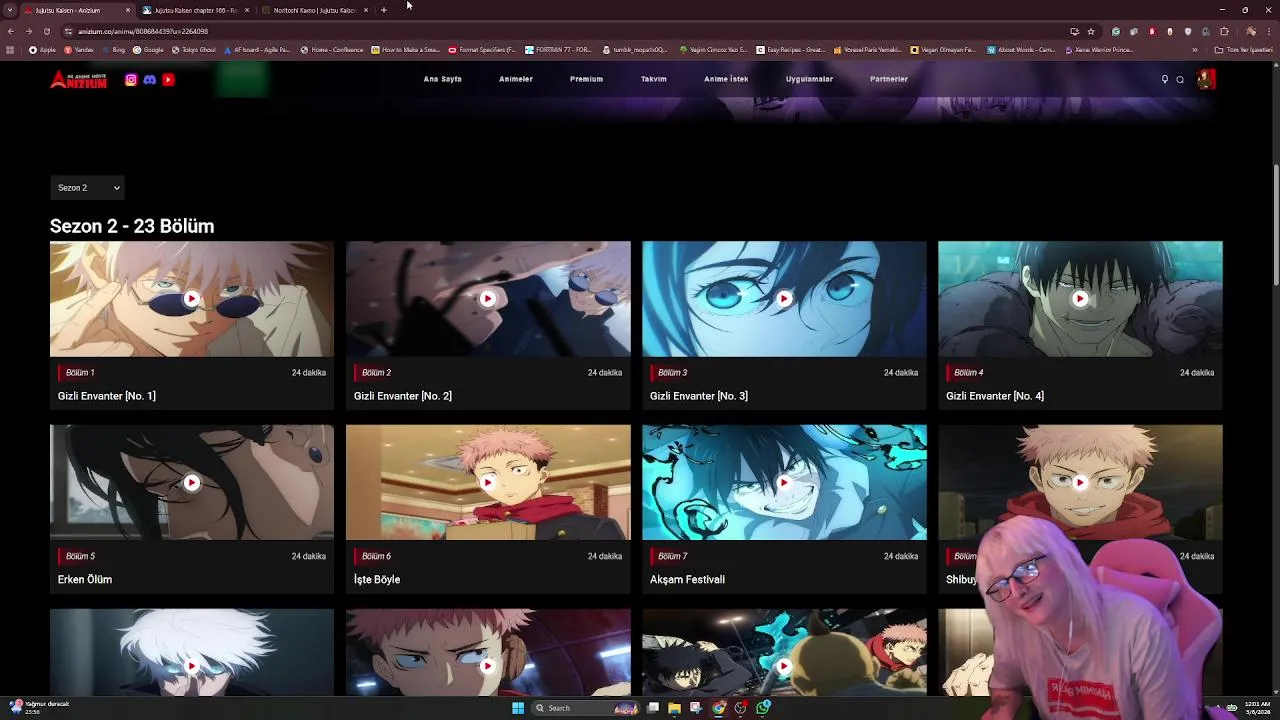The width and height of the screenshot is (1280, 720).
Task: Open site notifications bell icon
Action: tap(1164, 79)
